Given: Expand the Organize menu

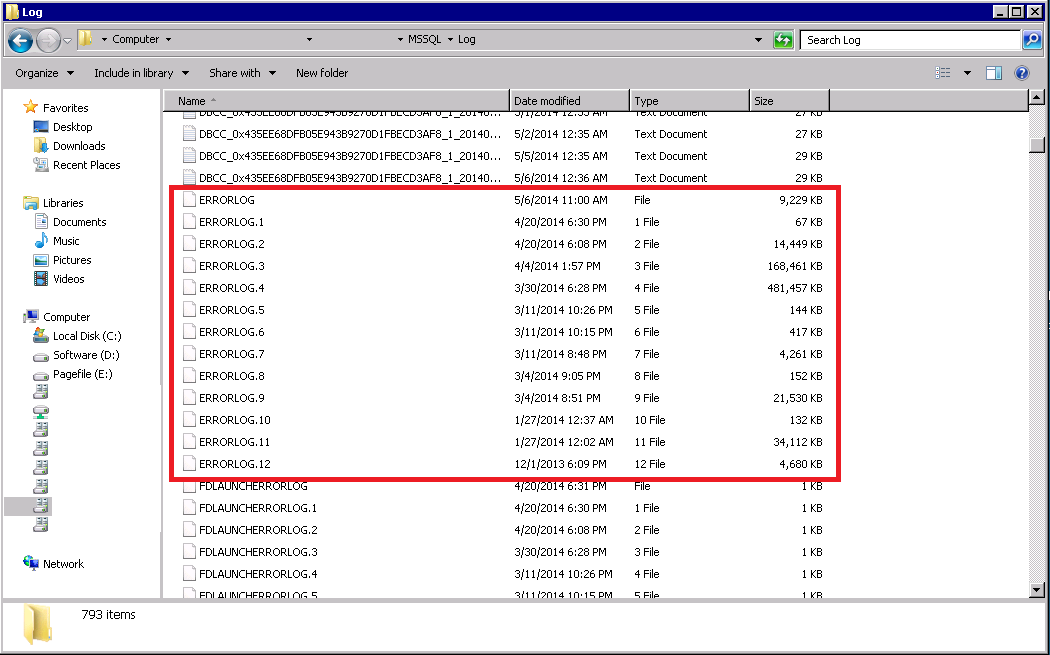Looking at the screenshot, I should [44, 73].
